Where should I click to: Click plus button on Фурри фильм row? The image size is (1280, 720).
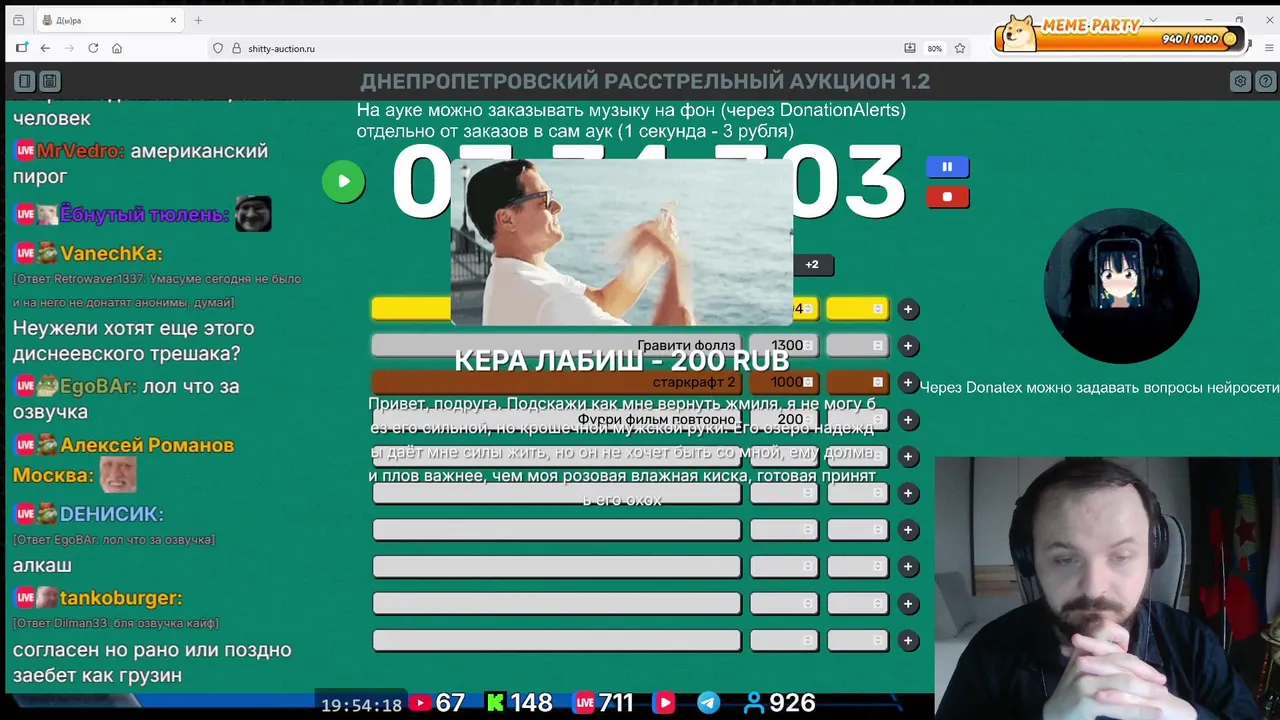[x=908, y=420]
